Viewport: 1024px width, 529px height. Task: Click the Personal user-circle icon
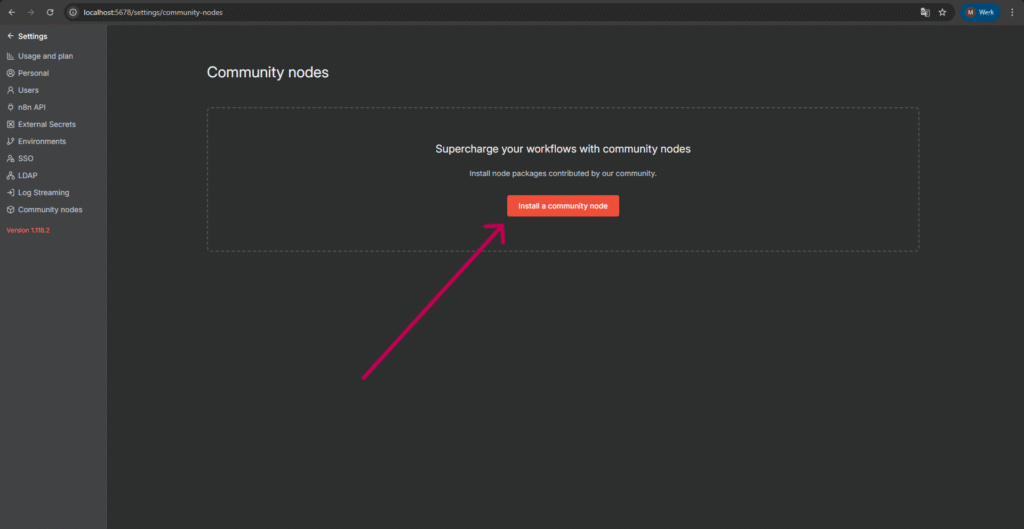[10, 73]
